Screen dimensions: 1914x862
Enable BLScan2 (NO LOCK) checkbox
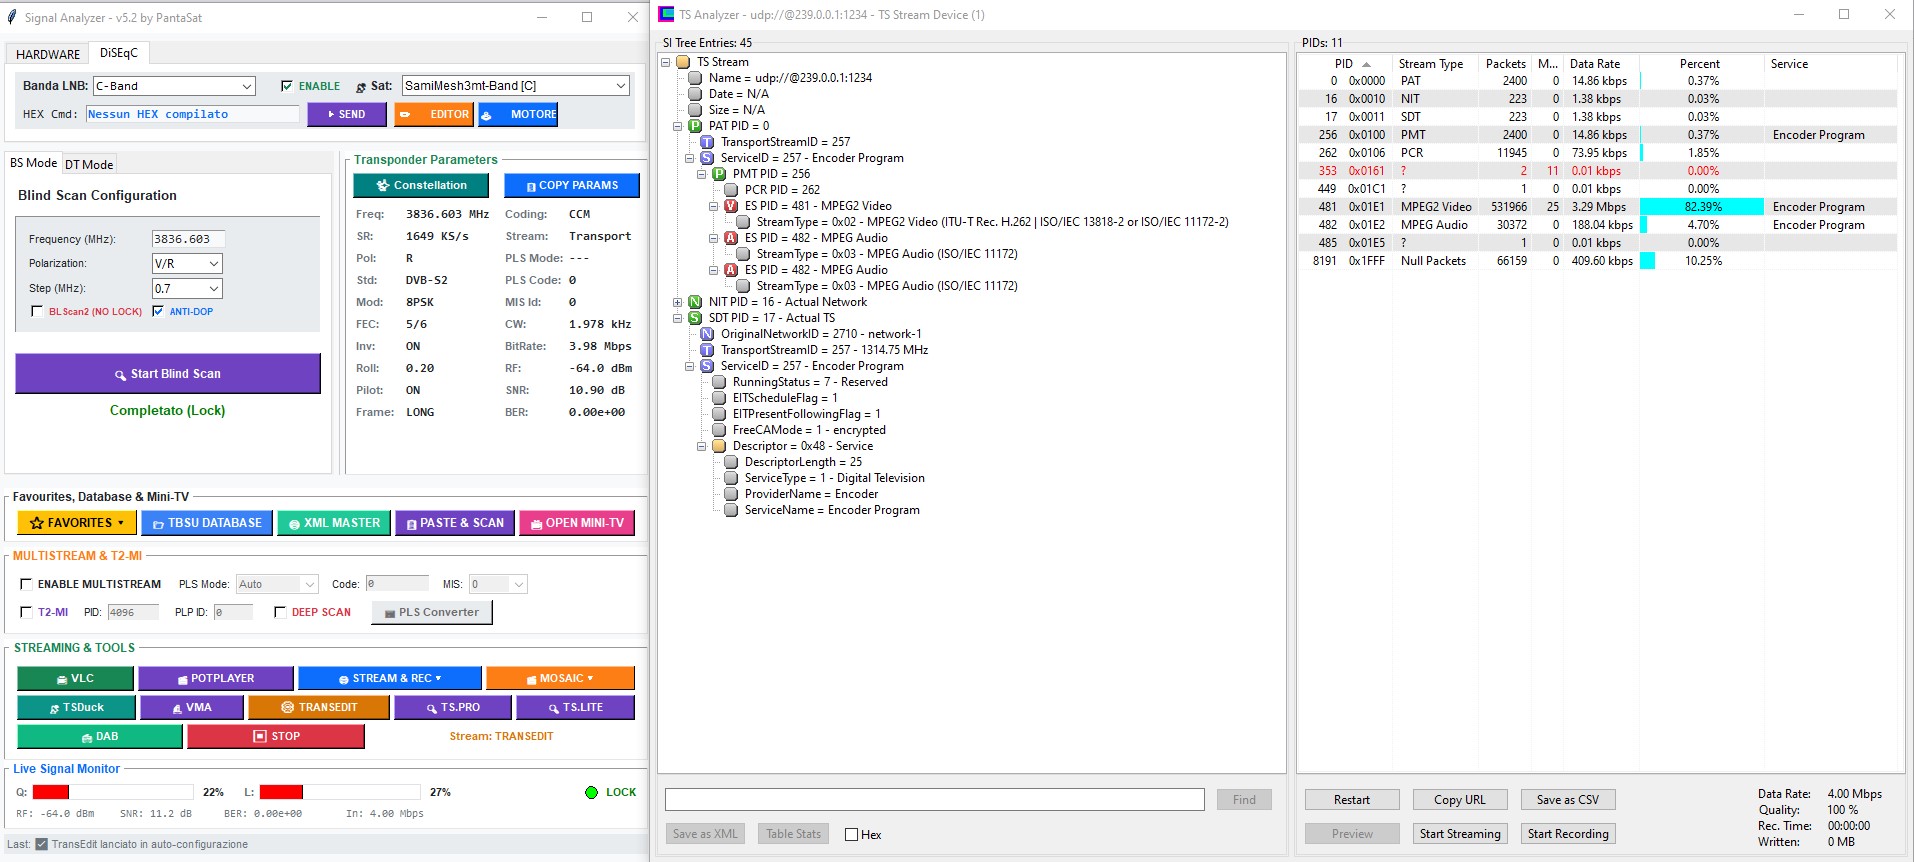click(x=37, y=311)
